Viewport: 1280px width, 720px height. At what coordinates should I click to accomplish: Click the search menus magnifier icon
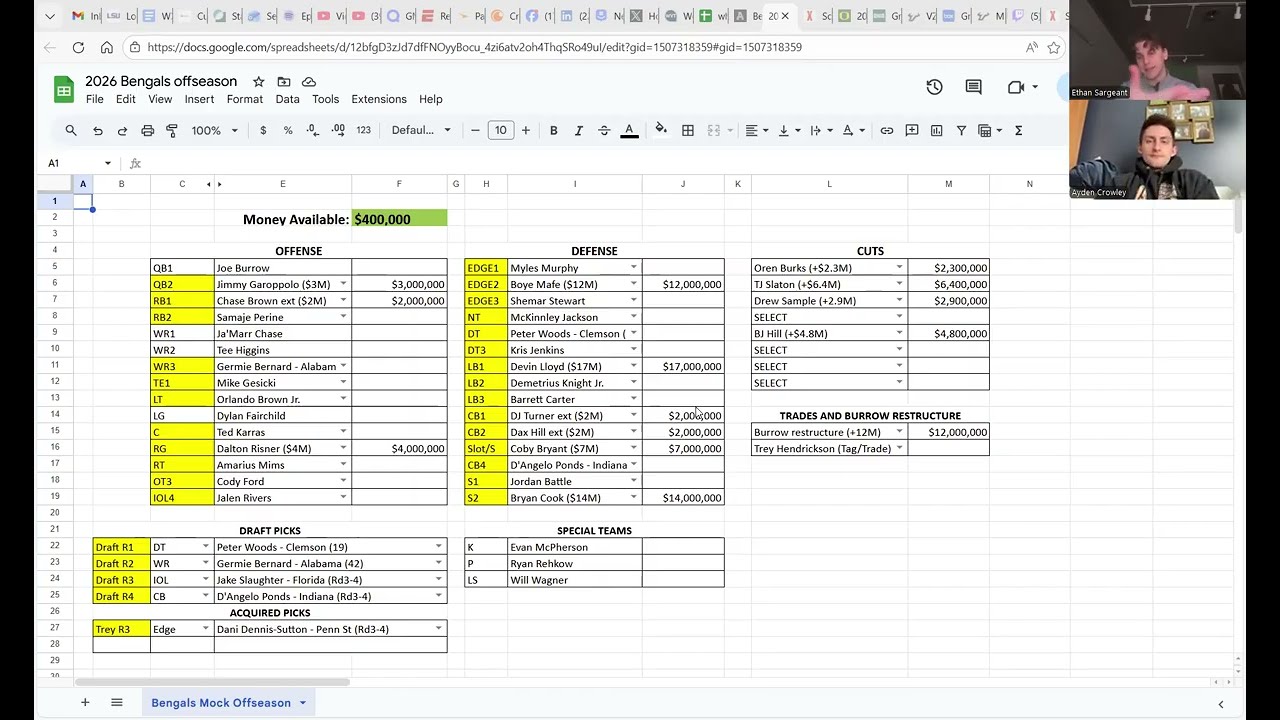click(71, 130)
